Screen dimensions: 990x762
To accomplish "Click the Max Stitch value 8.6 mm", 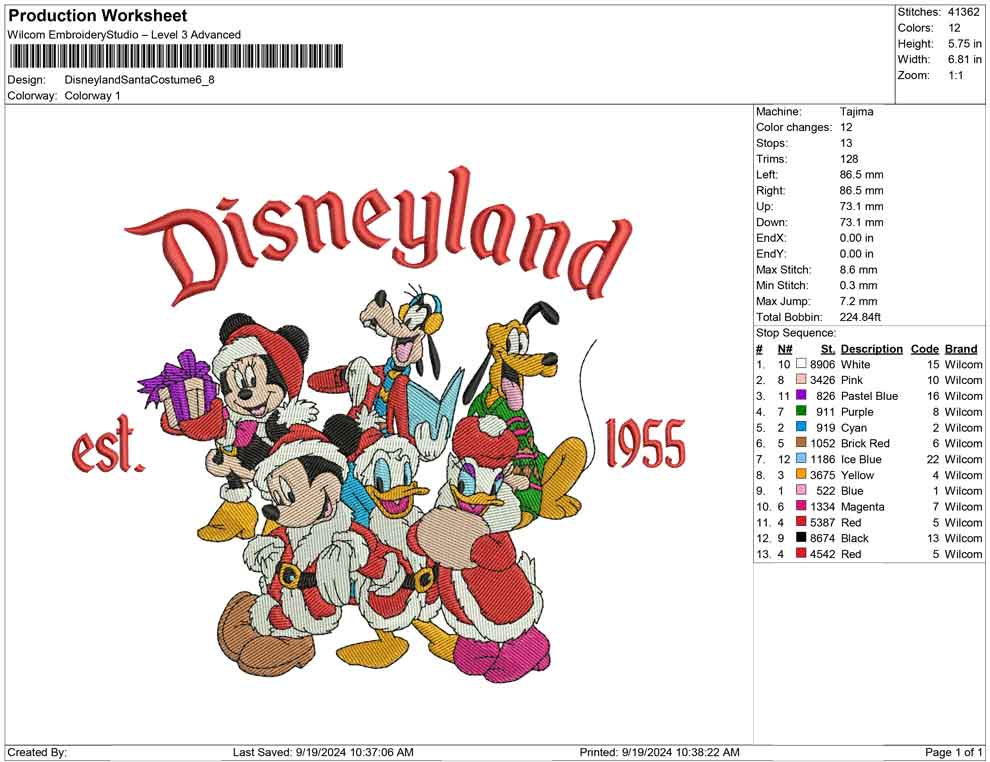I will [x=859, y=270].
